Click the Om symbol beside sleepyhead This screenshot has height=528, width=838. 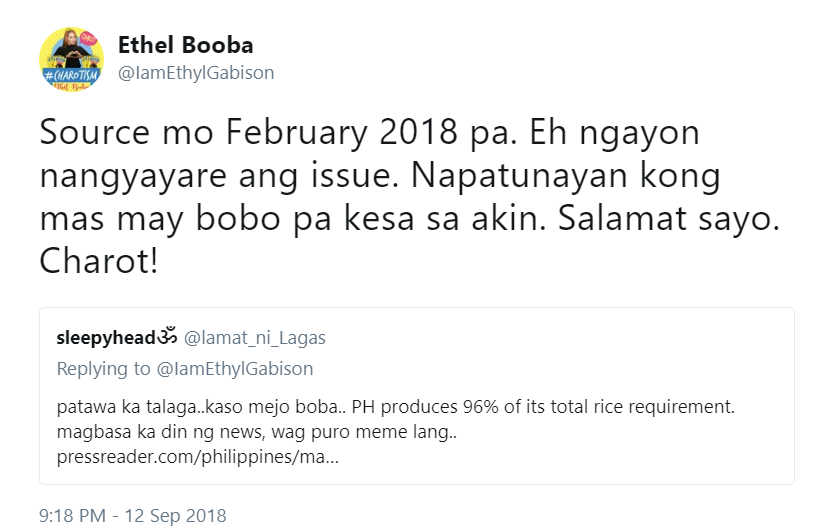coord(165,338)
